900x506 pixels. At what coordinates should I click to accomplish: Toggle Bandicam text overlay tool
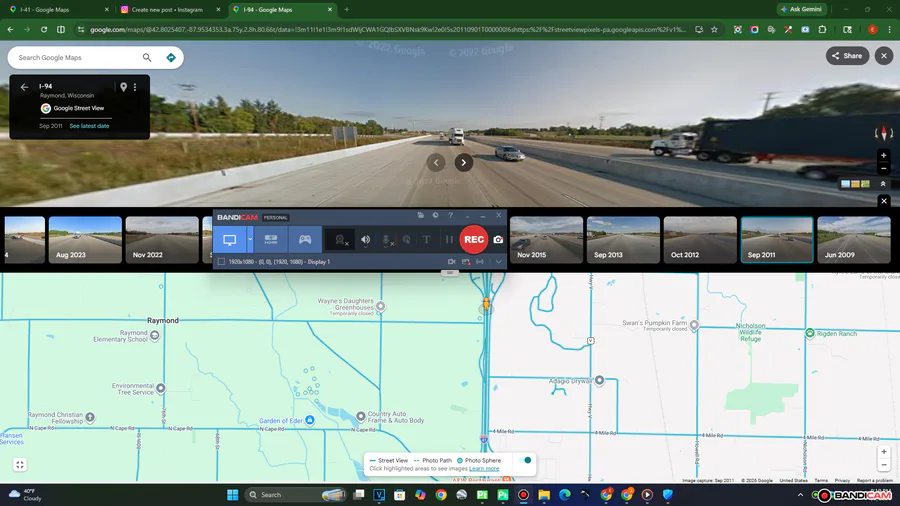(x=426, y=240)
